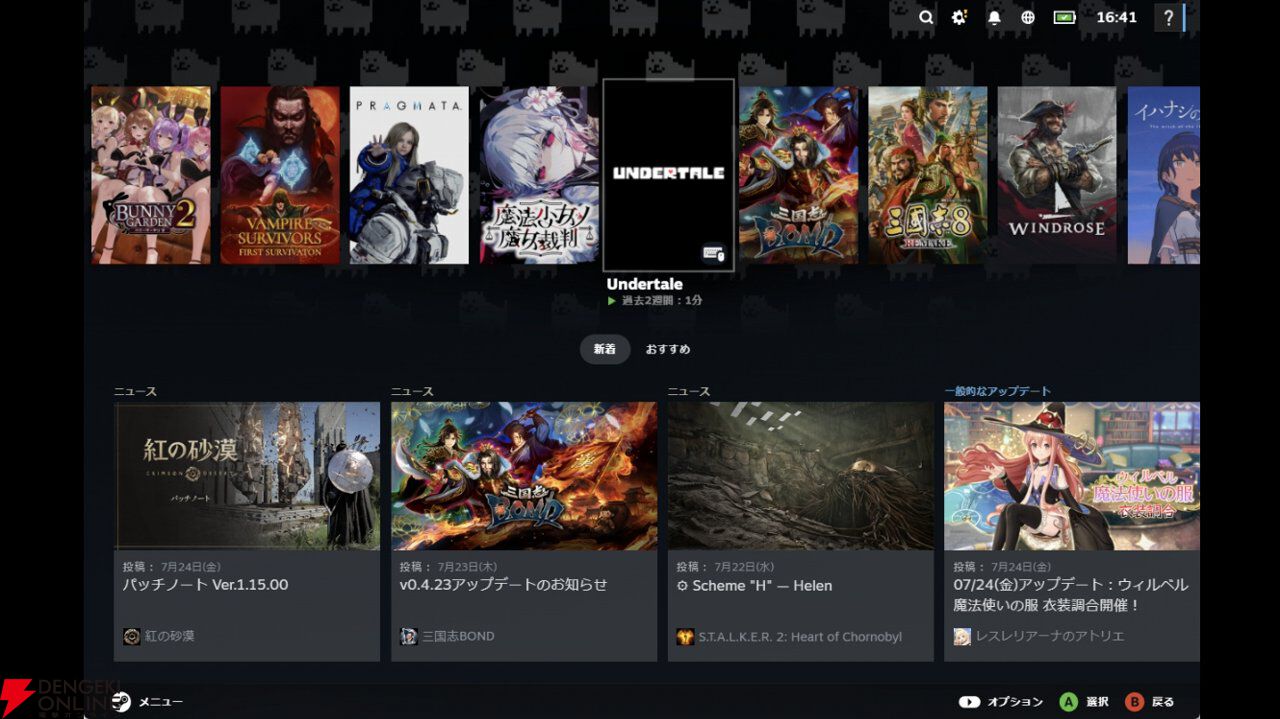Open 三国志BOND update news image

pyautogui.click(x=524, y=476)
